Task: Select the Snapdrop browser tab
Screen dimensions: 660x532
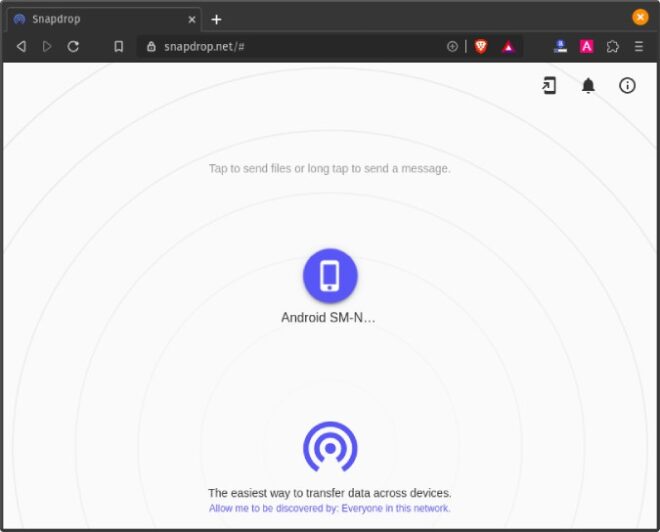Action: point(104,19)
